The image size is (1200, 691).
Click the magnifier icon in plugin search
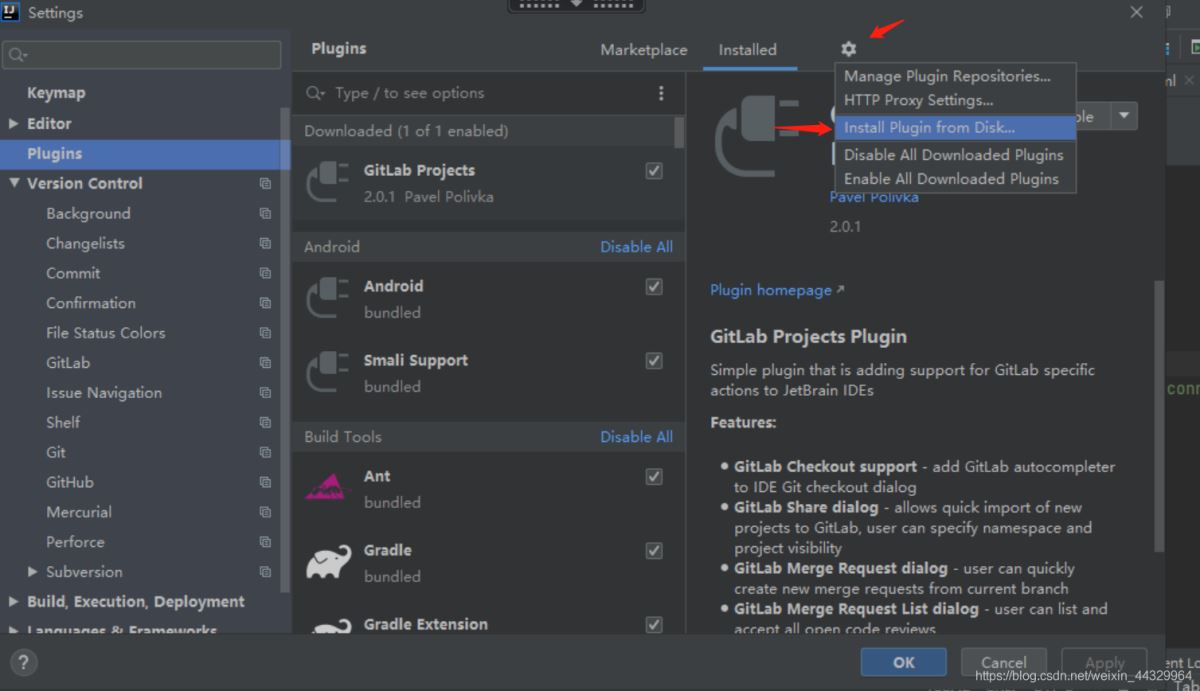(x=316, y=92)
